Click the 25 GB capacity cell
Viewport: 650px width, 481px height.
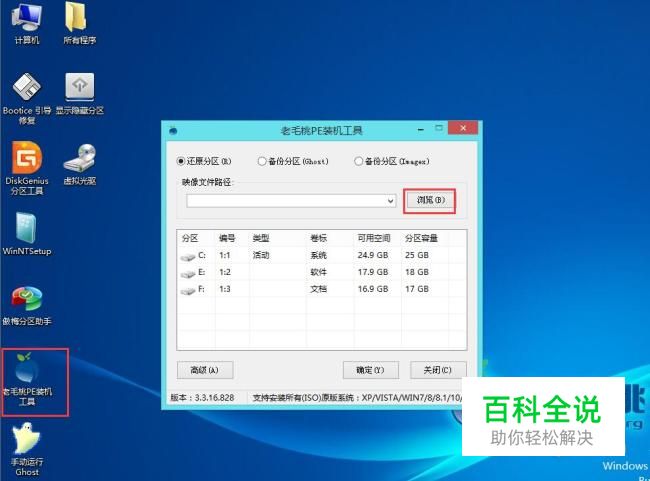coord(417,255)
